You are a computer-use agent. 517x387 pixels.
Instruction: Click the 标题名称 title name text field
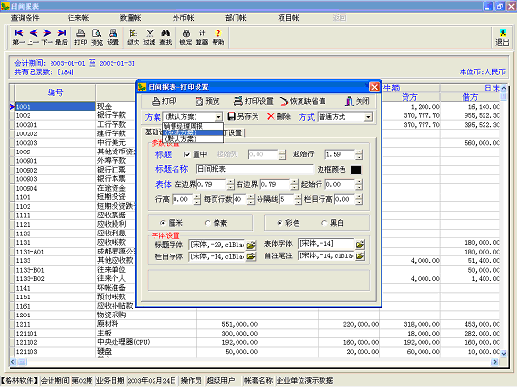tap(255, 169)
